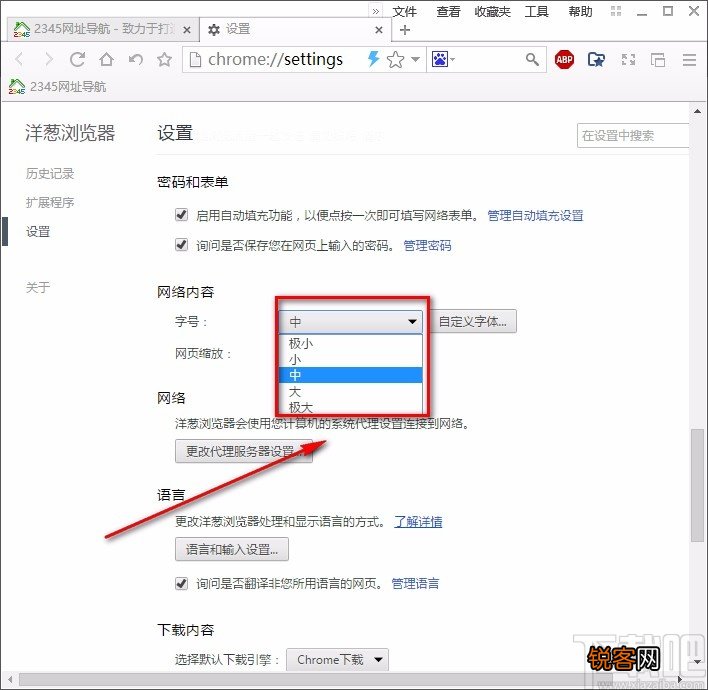Open 管理自动填充设置 link
708x690 pixels.
(536, 215)
